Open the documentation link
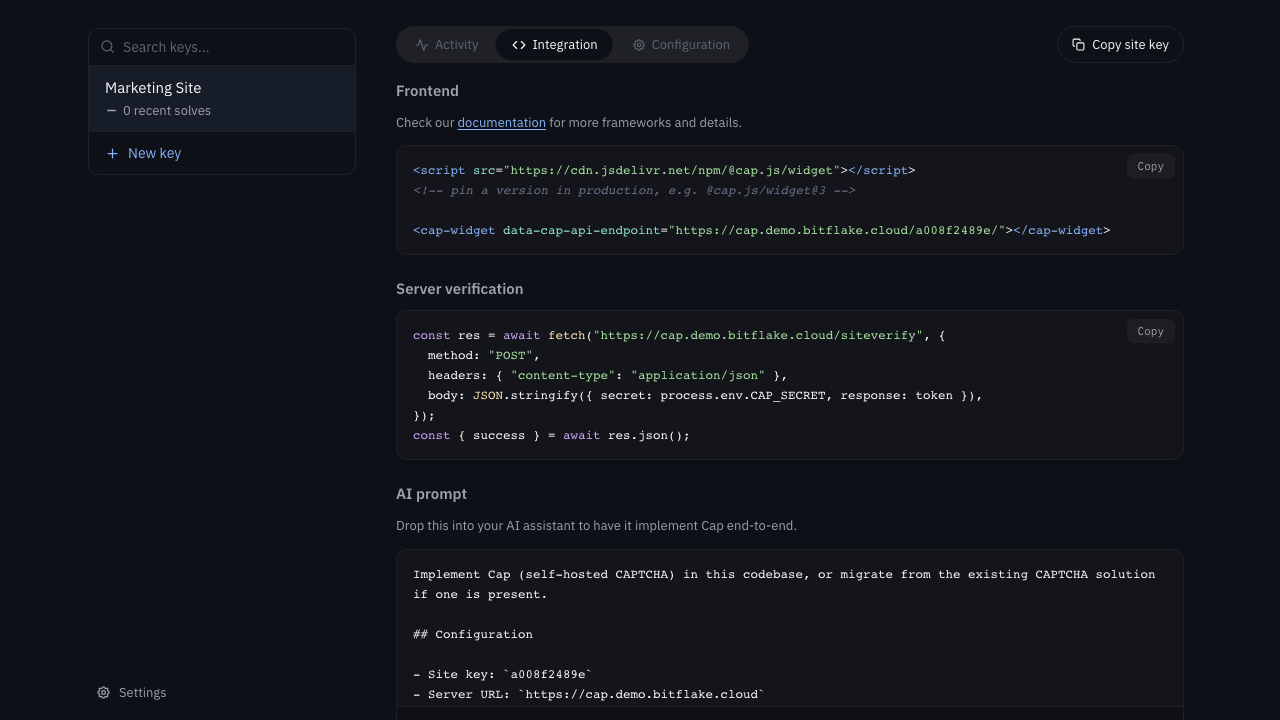This screenshot has height=720, width=1280. 502,123
